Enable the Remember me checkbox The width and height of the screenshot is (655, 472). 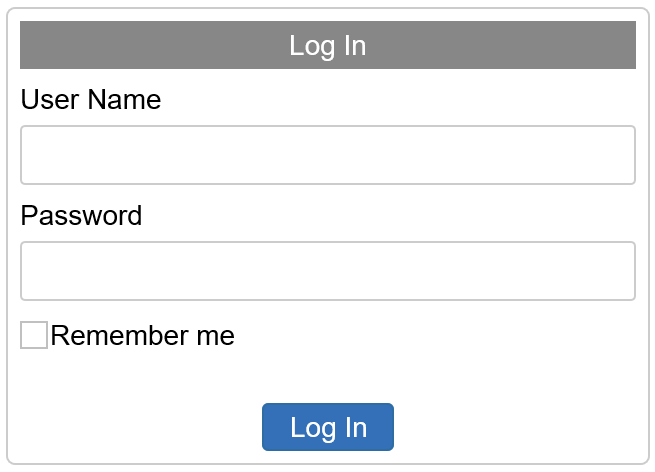pos(34,335)
